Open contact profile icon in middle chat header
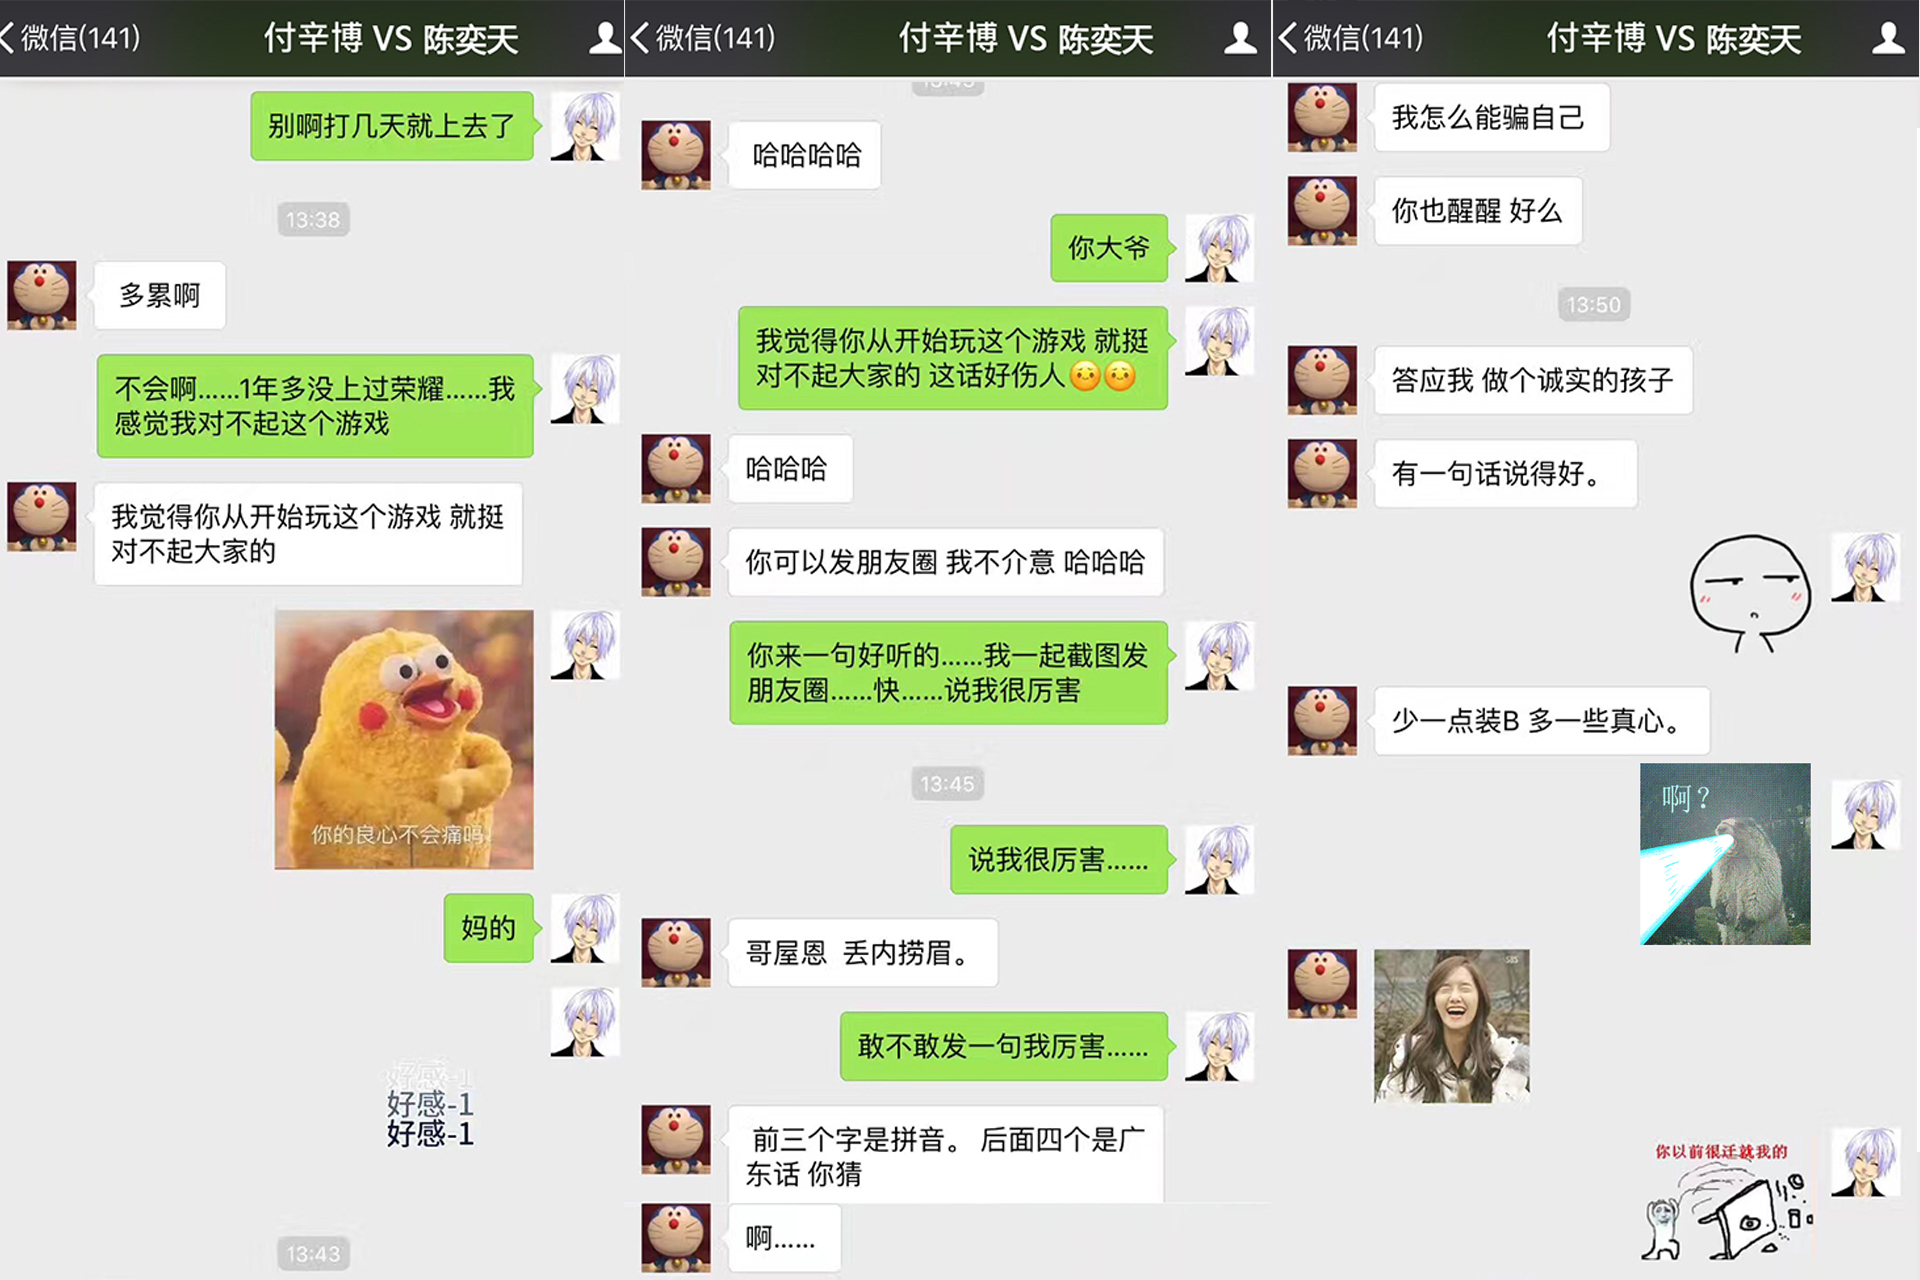This screenshot has height=1280, width=1920. click(1240, 38)
